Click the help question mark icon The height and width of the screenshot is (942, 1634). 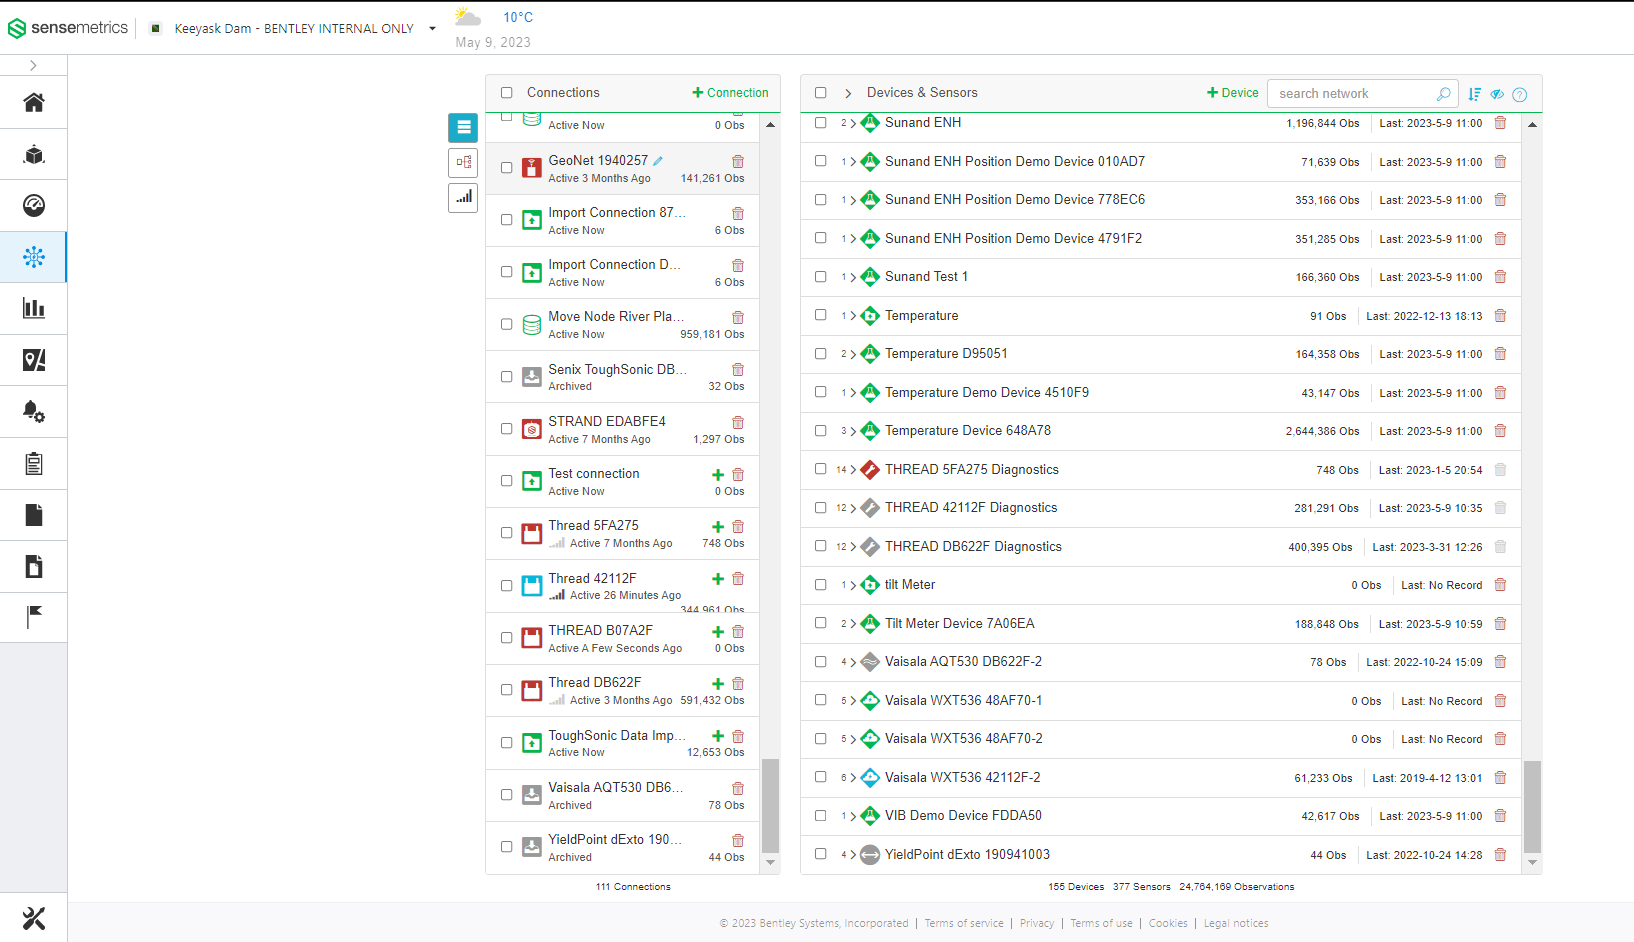[x=1520, y=95]
